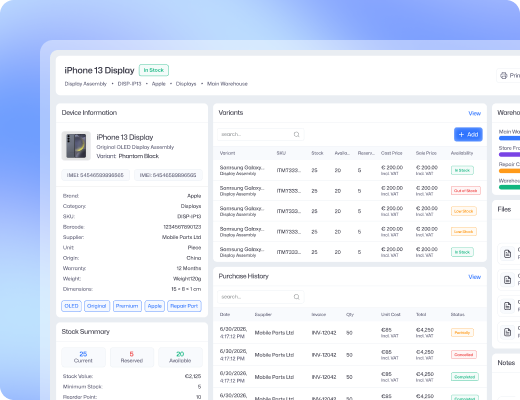520x400 pixels.
Task: Click the Variants search field
Action: click(x=260, y=134)
